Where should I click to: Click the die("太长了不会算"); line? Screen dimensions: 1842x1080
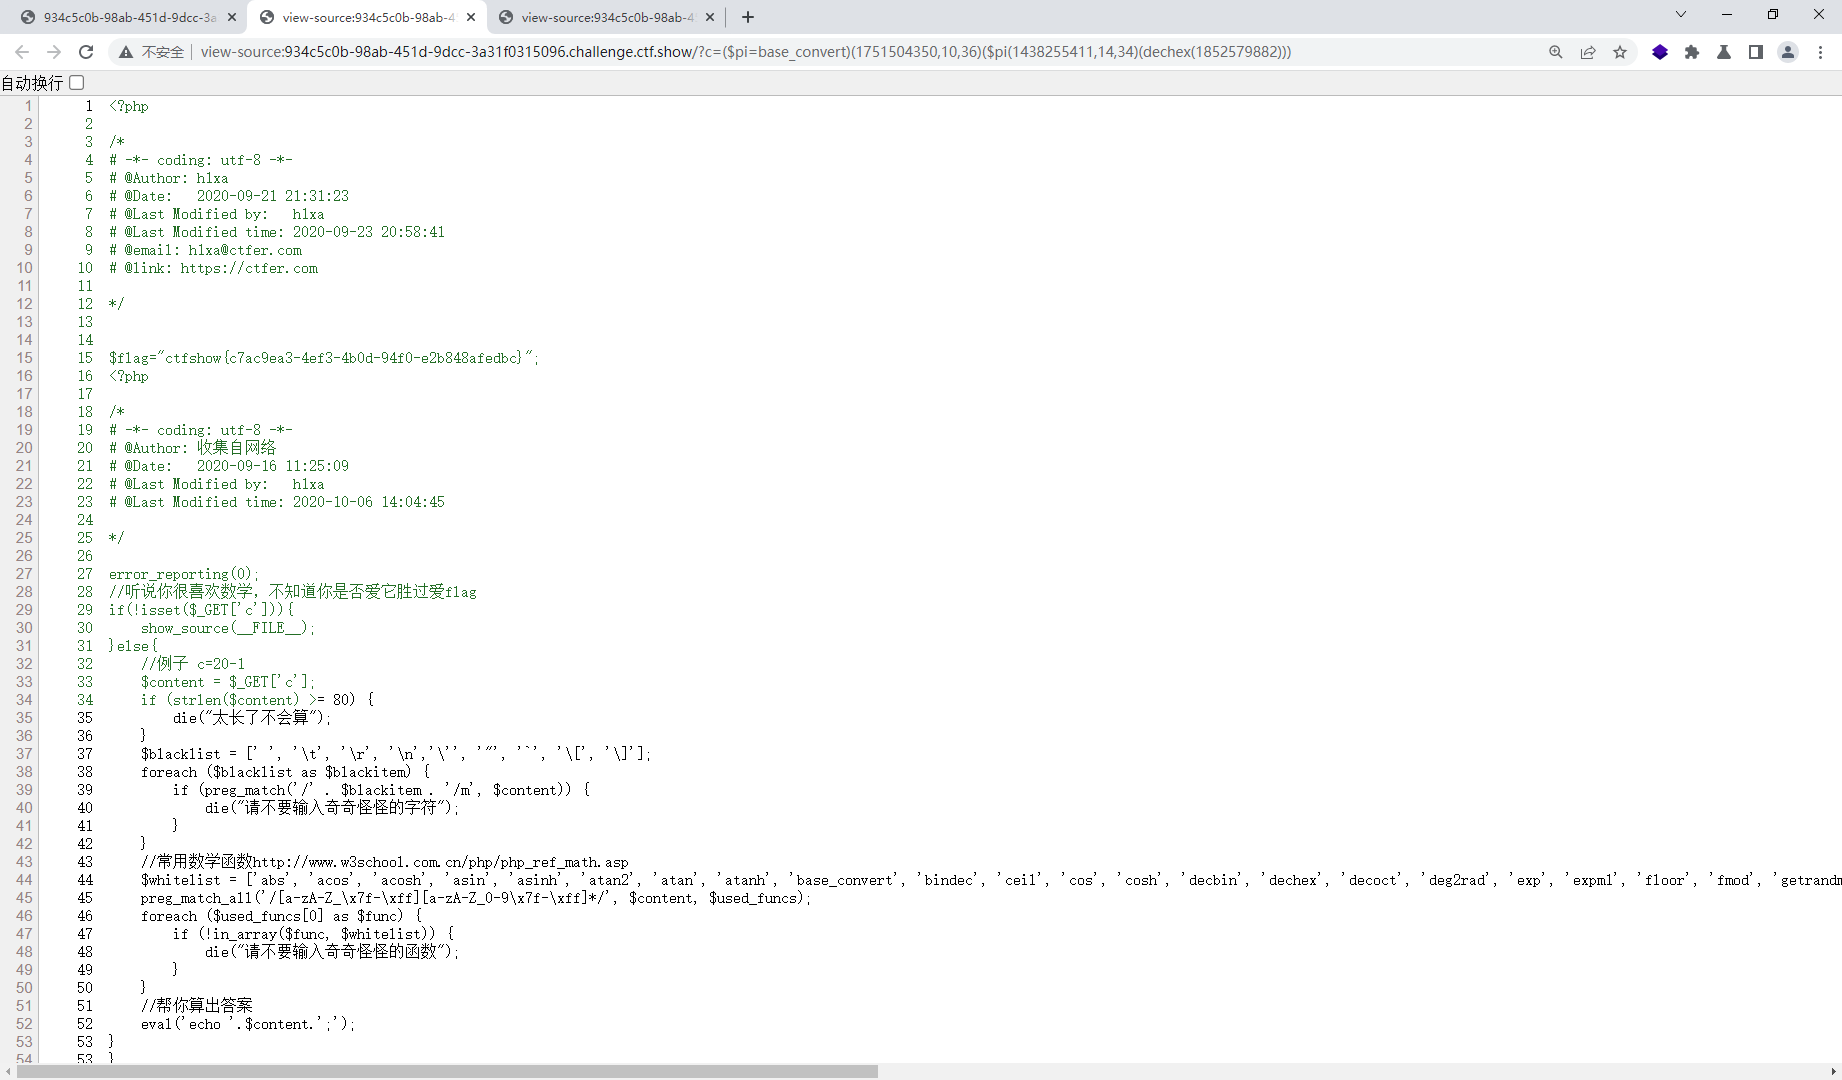point(252,718)
